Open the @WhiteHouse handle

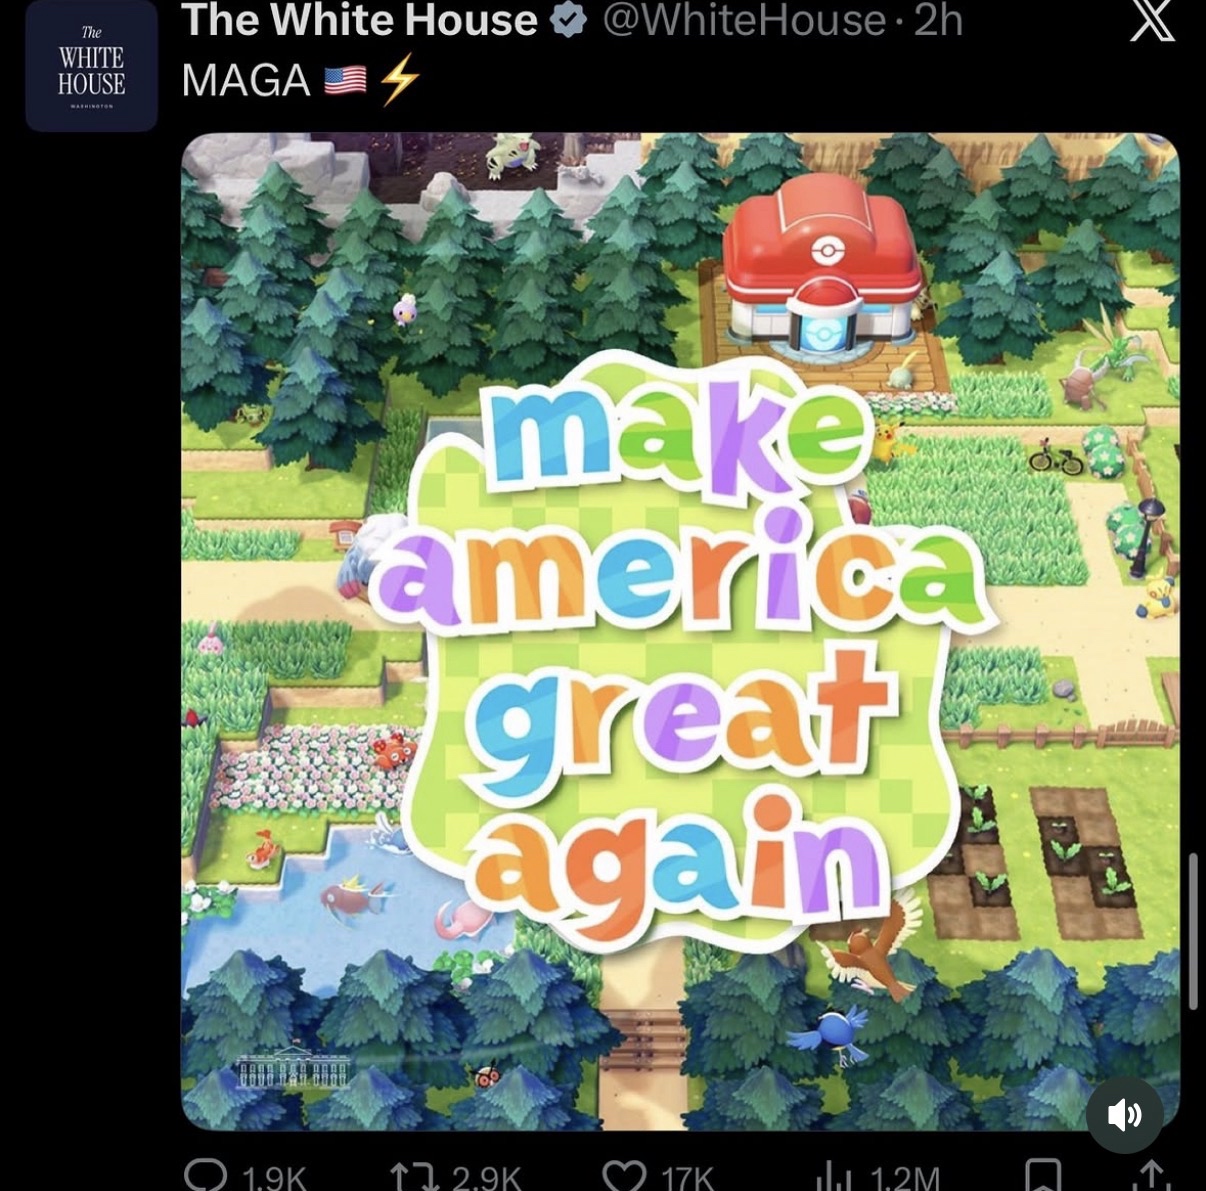point(744,20)
